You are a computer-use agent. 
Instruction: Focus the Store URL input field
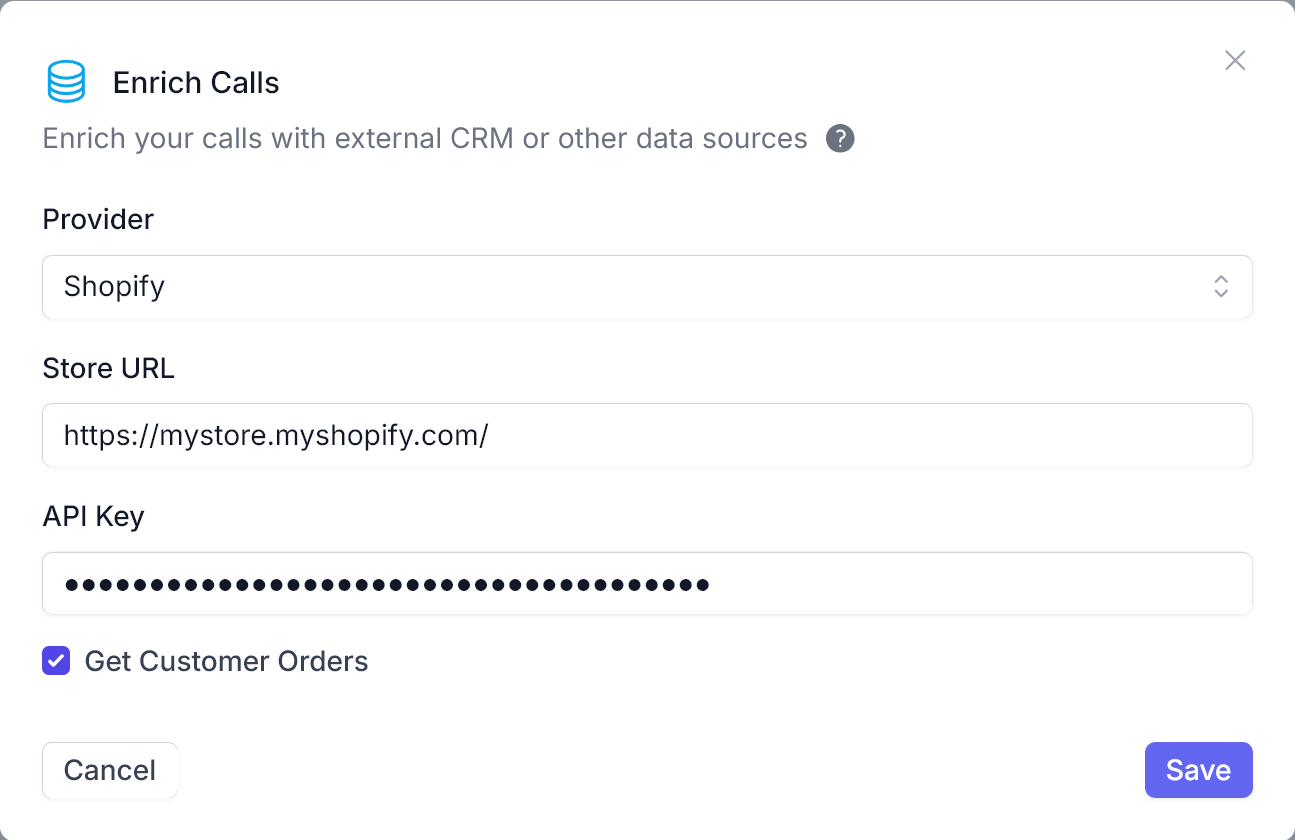[647, 435]
